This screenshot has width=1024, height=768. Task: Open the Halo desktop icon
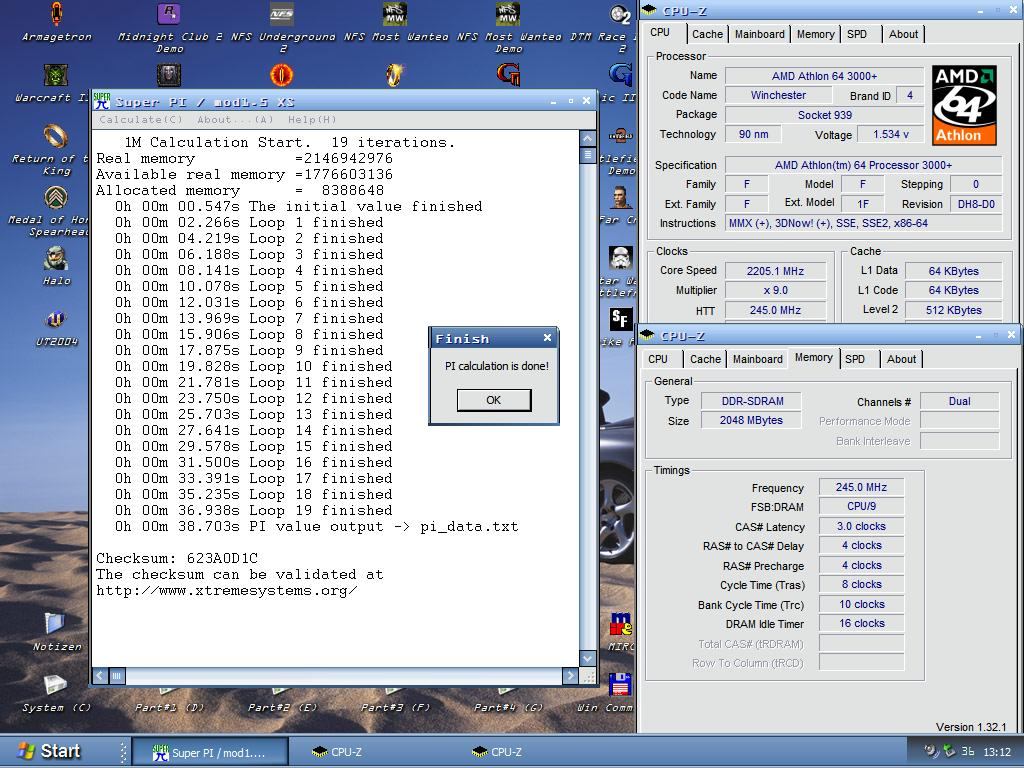point(56,259)
